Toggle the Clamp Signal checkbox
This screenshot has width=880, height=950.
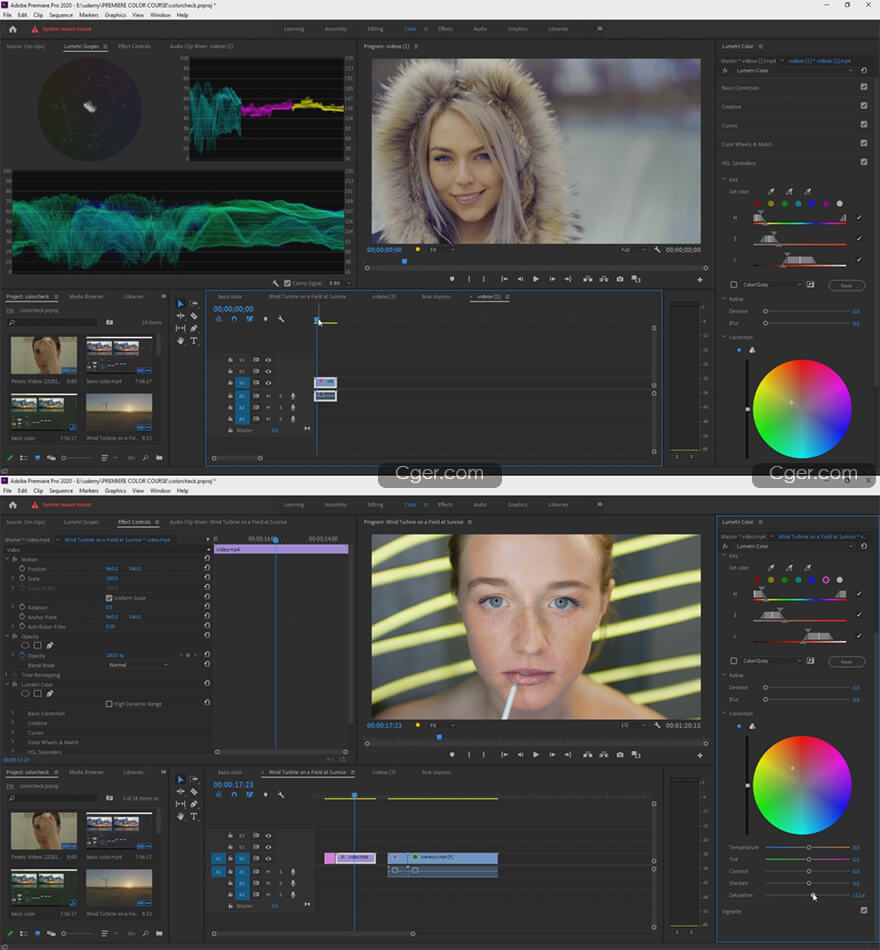287,283
